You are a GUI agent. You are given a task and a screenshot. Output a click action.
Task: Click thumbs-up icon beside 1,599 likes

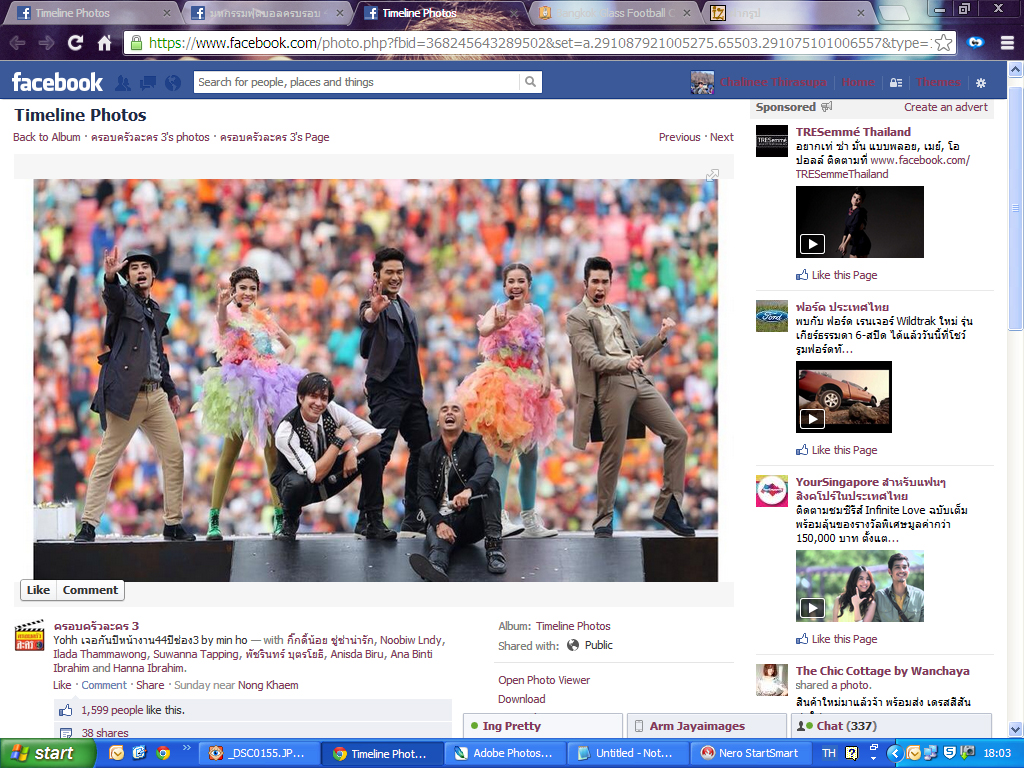pyautogui.click(x=66, y=710)
